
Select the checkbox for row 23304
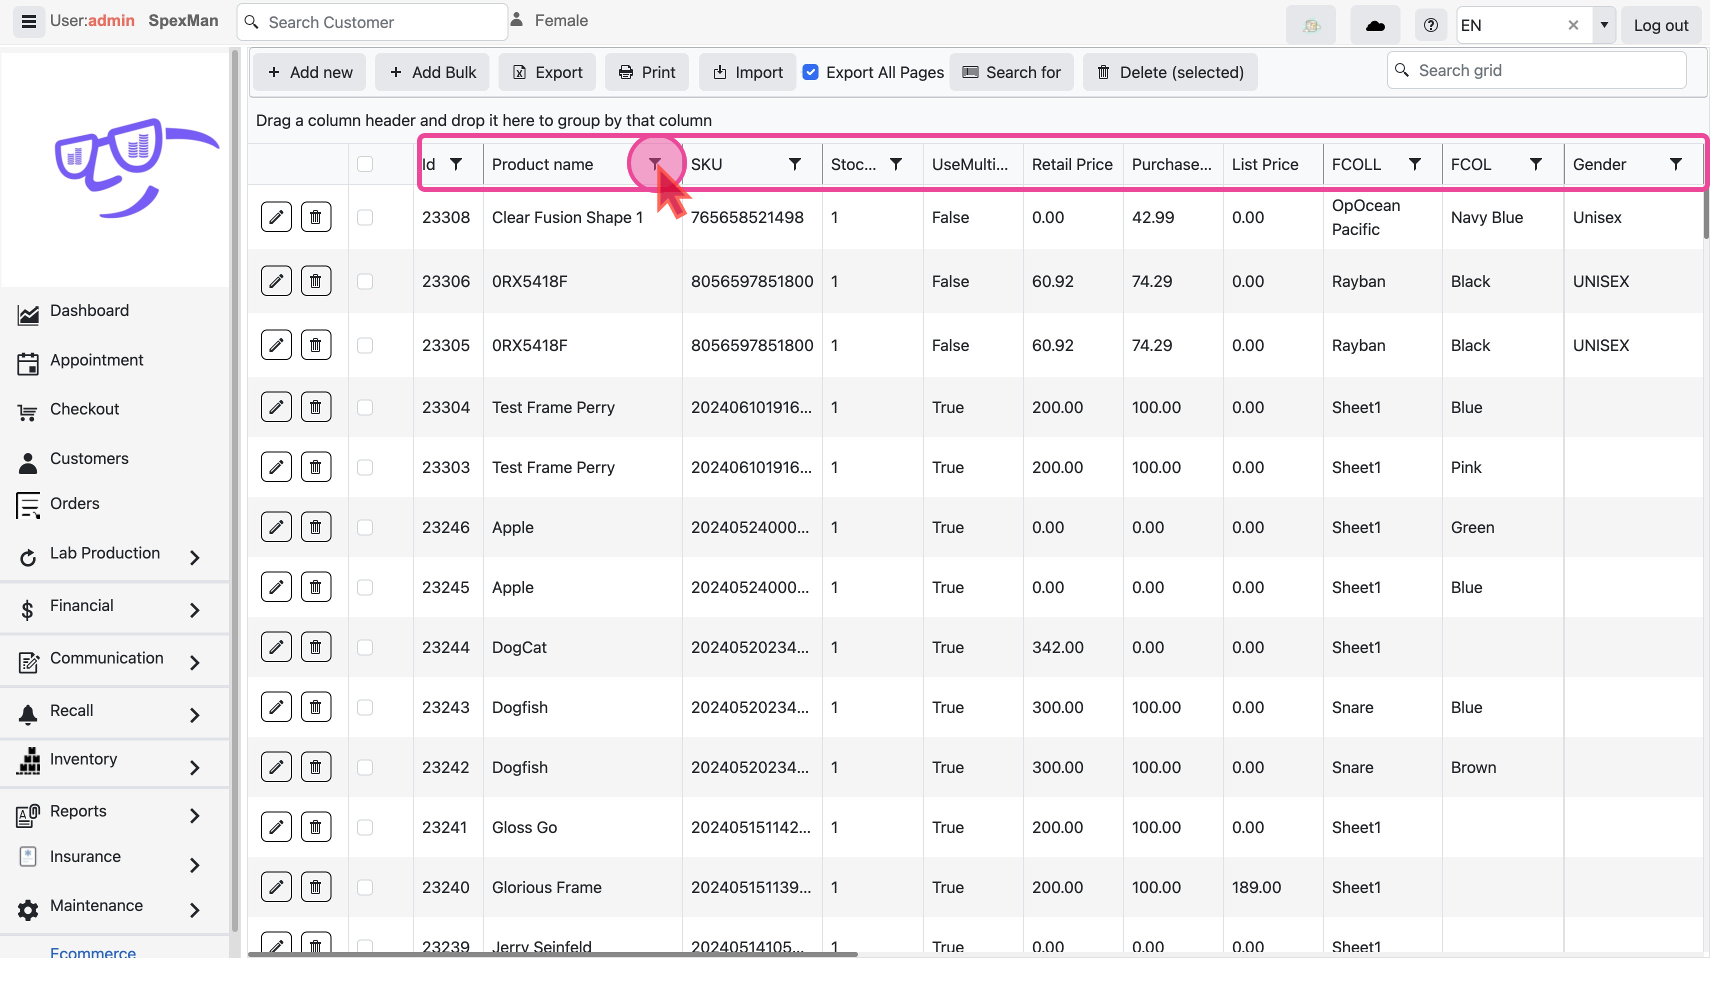pyautogui.click(x=365, y=407)
